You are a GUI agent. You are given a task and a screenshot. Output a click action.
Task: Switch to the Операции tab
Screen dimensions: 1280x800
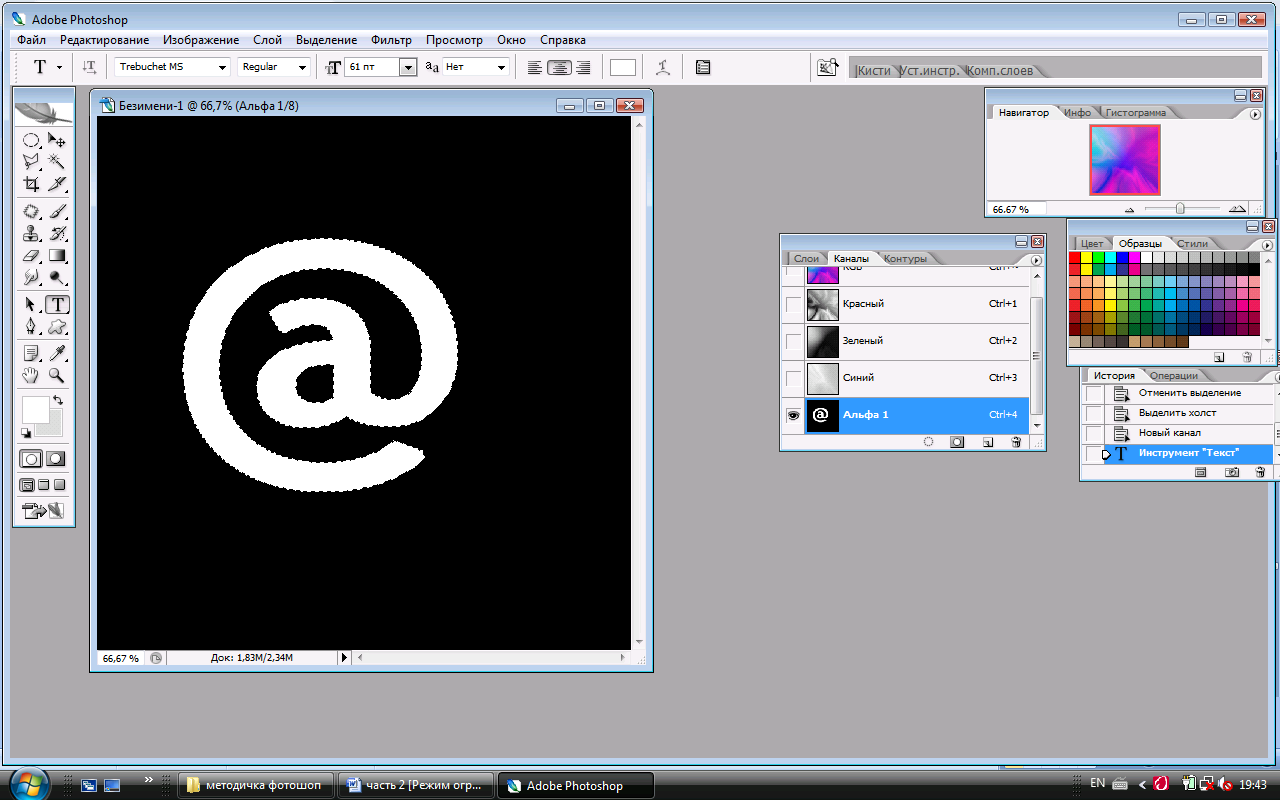pos(1174,376)
